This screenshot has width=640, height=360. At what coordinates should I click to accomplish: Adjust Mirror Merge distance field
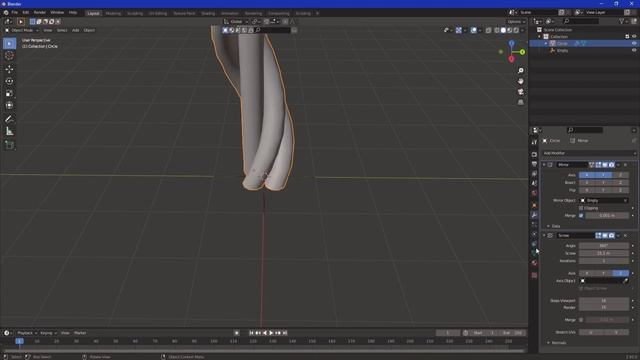click(x=607, y=216)
